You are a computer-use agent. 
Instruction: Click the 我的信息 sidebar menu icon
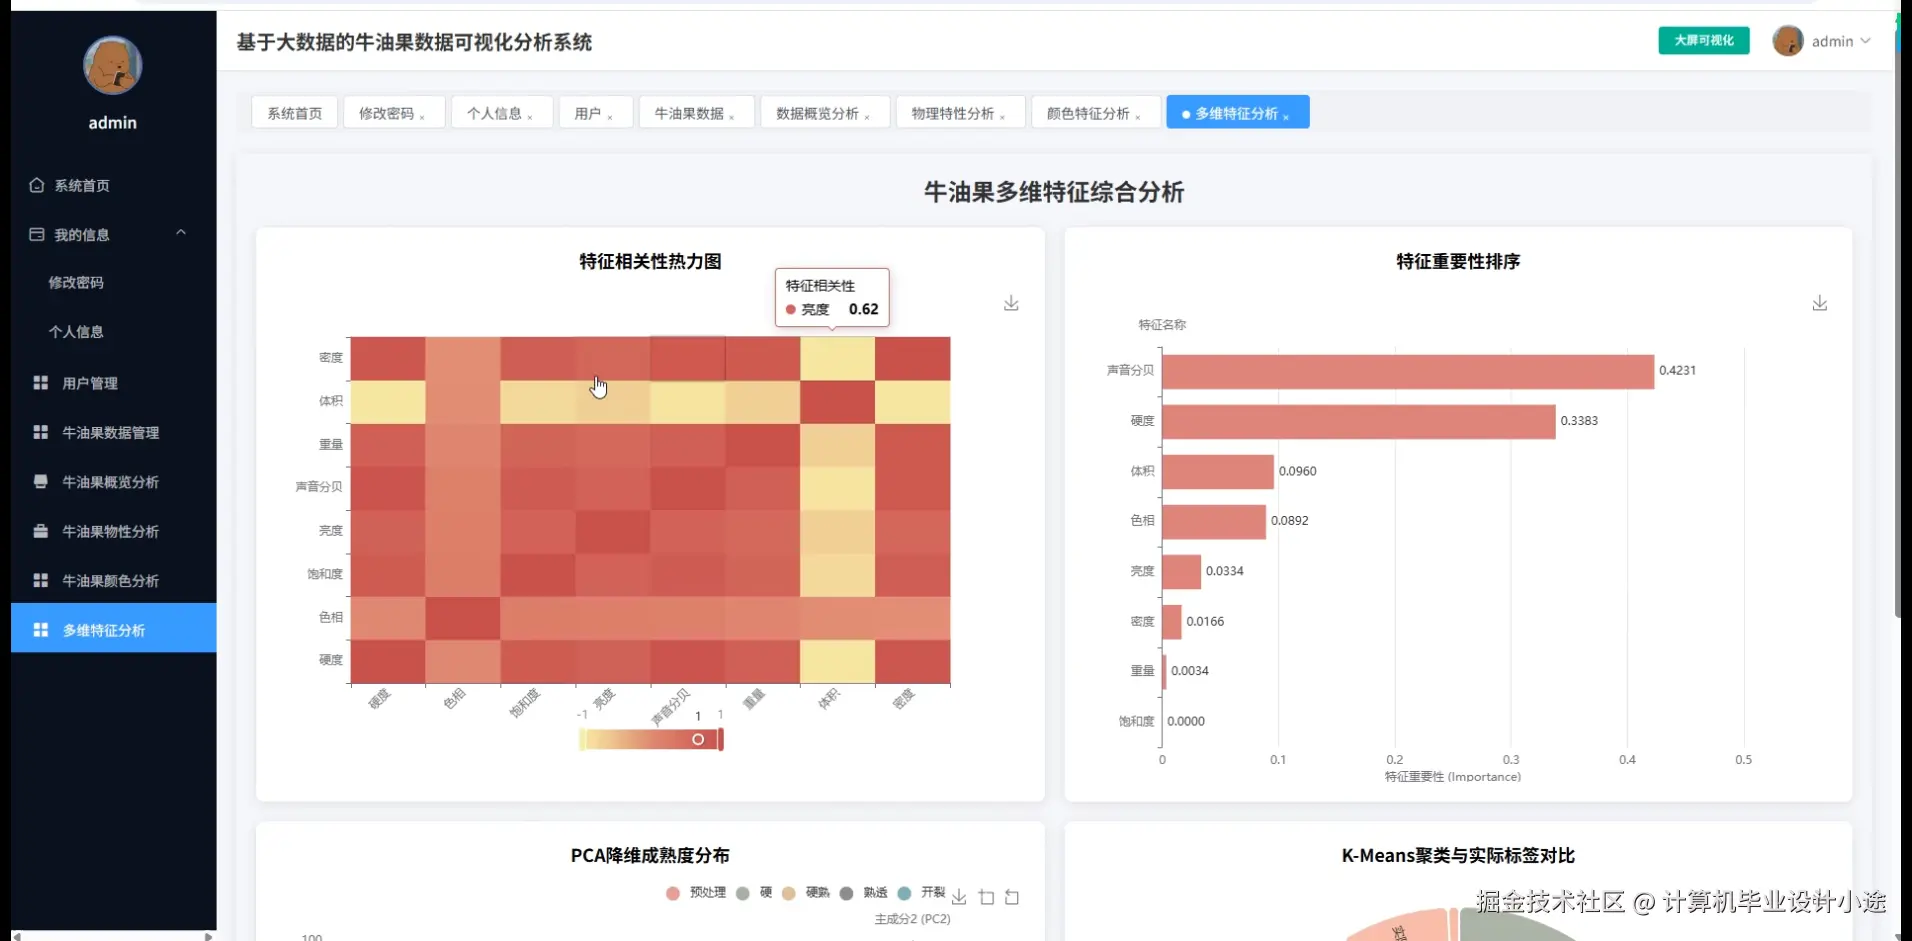37,234
